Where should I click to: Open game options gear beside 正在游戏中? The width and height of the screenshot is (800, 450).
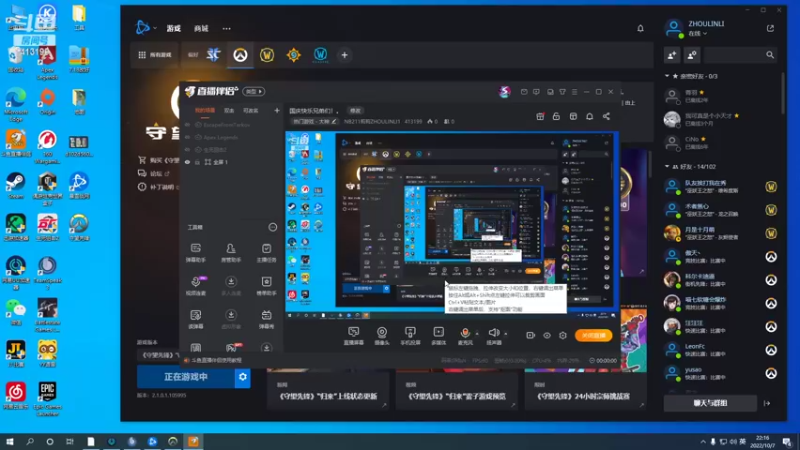(x=242, y=377)
